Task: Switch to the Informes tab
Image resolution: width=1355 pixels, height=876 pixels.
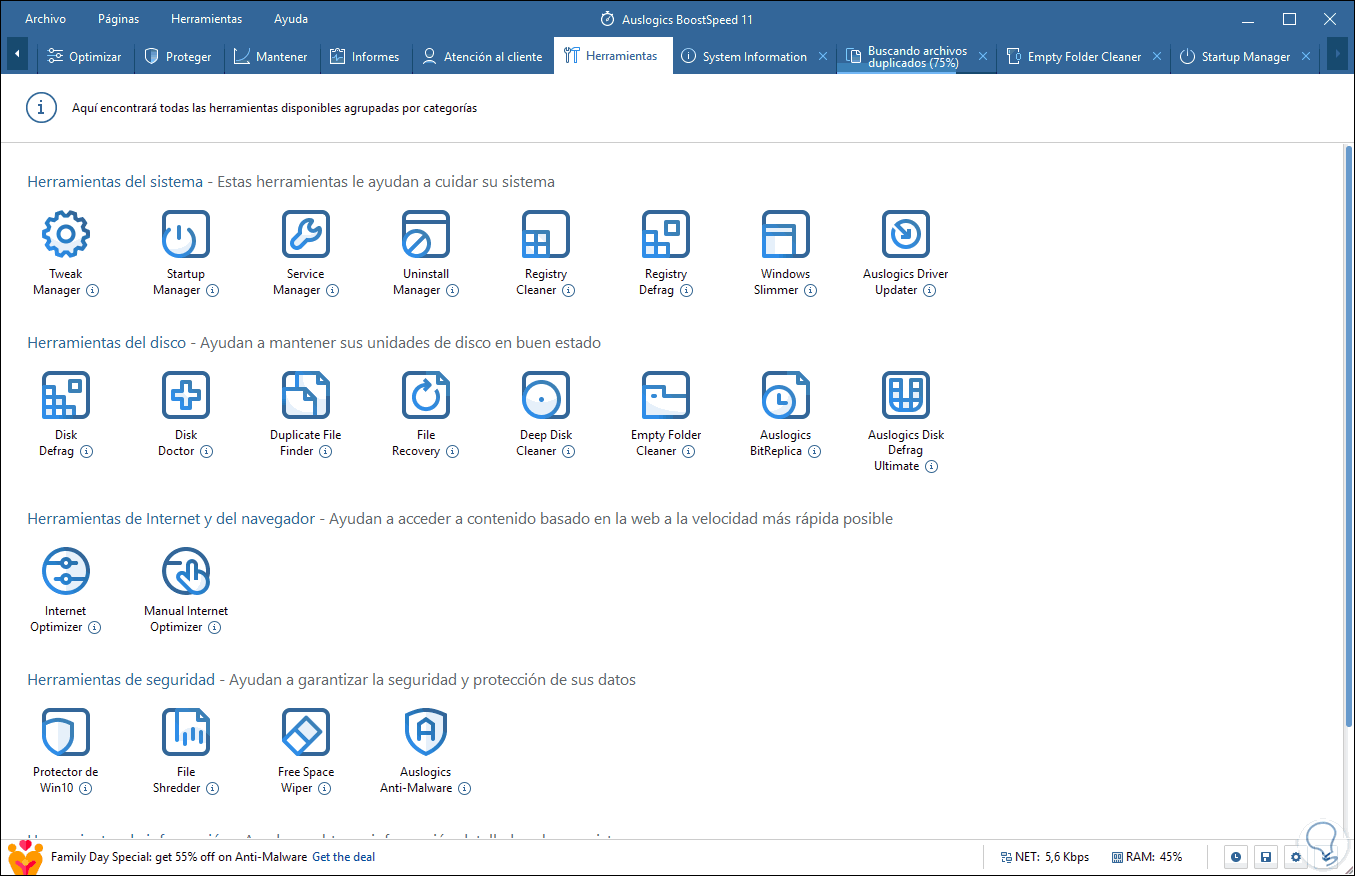Action: [x=364, y=57]
